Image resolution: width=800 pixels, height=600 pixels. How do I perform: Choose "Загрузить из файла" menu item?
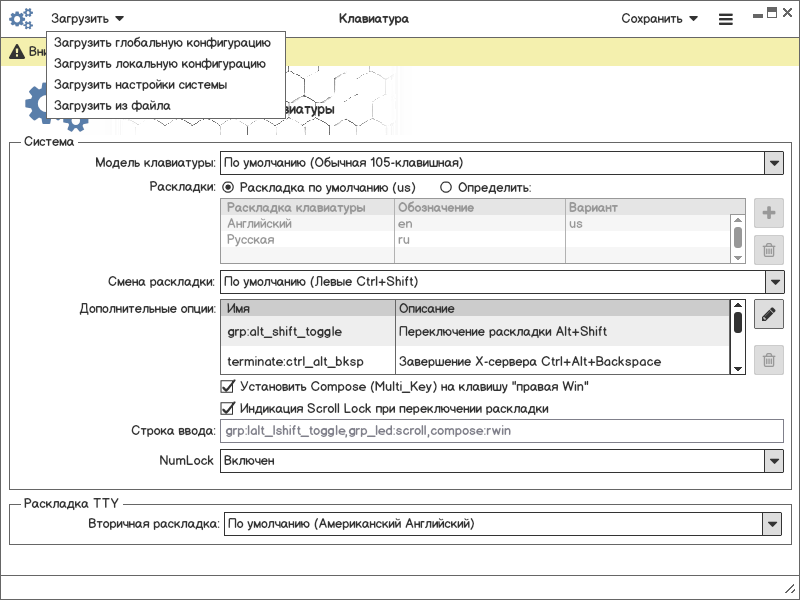[x=112, y=105]
